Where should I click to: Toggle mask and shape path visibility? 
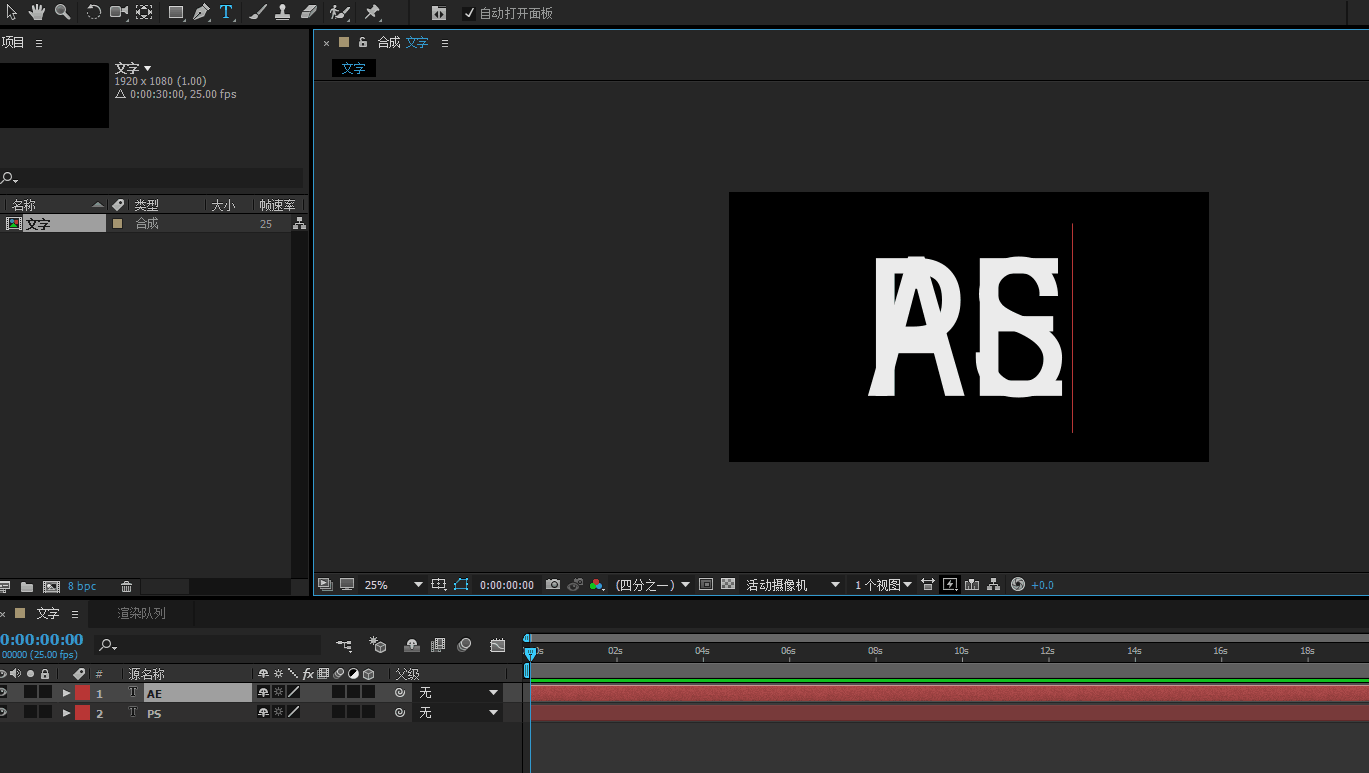(461, 584)
